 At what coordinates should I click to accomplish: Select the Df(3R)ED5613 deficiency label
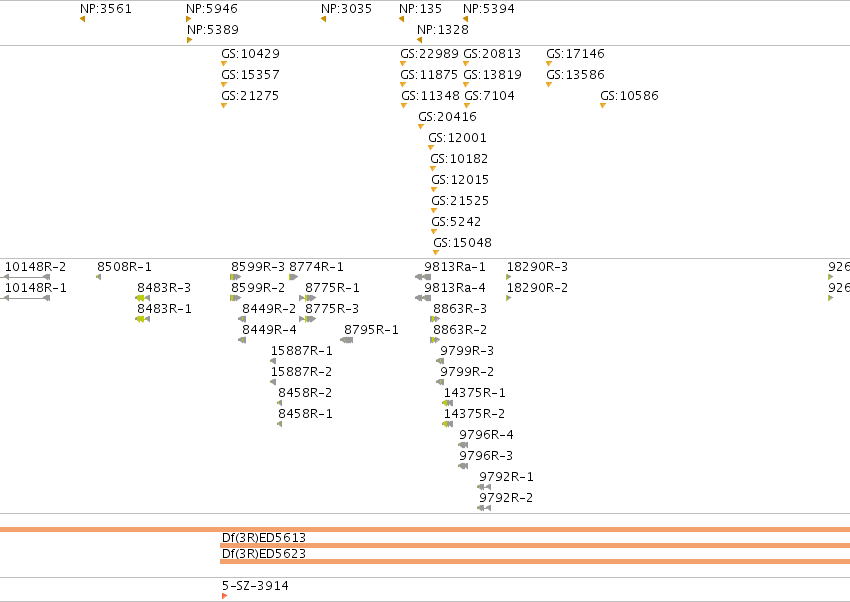[x=264, y=538]
